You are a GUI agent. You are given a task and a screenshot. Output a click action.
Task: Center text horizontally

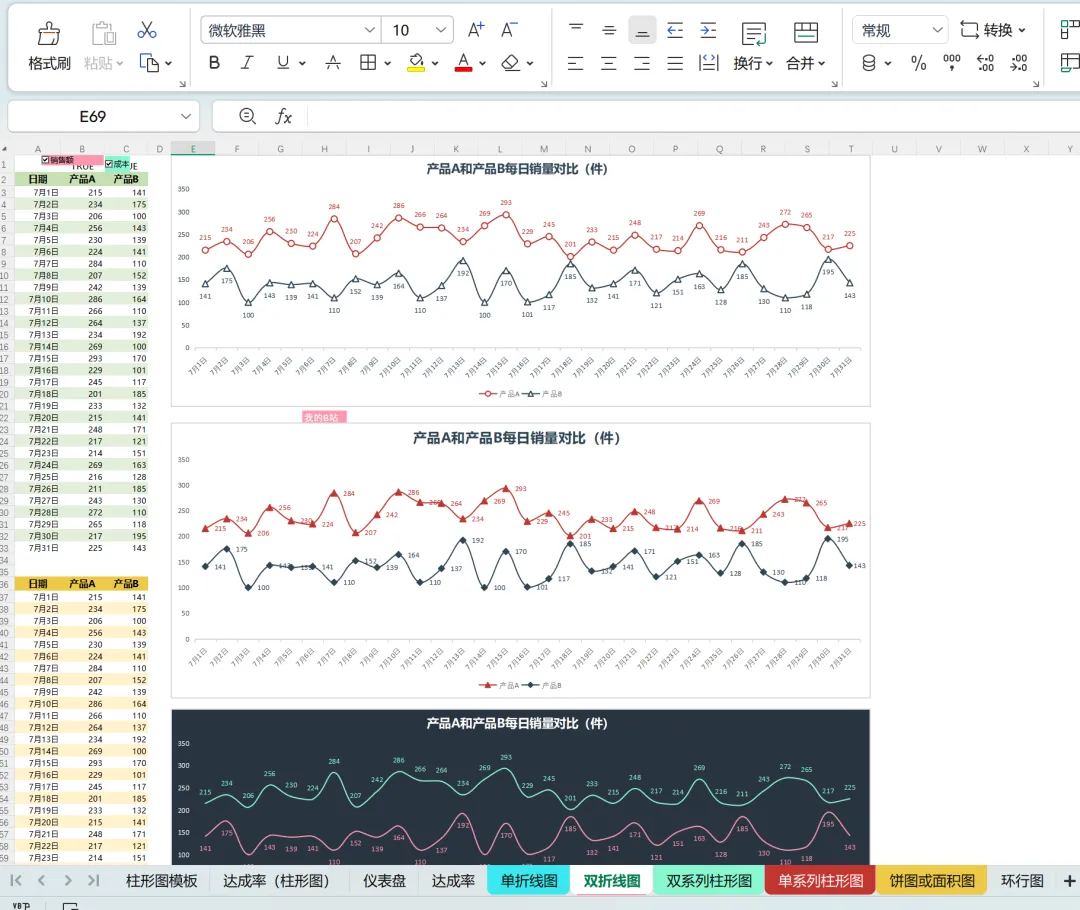tap(609, 63)
